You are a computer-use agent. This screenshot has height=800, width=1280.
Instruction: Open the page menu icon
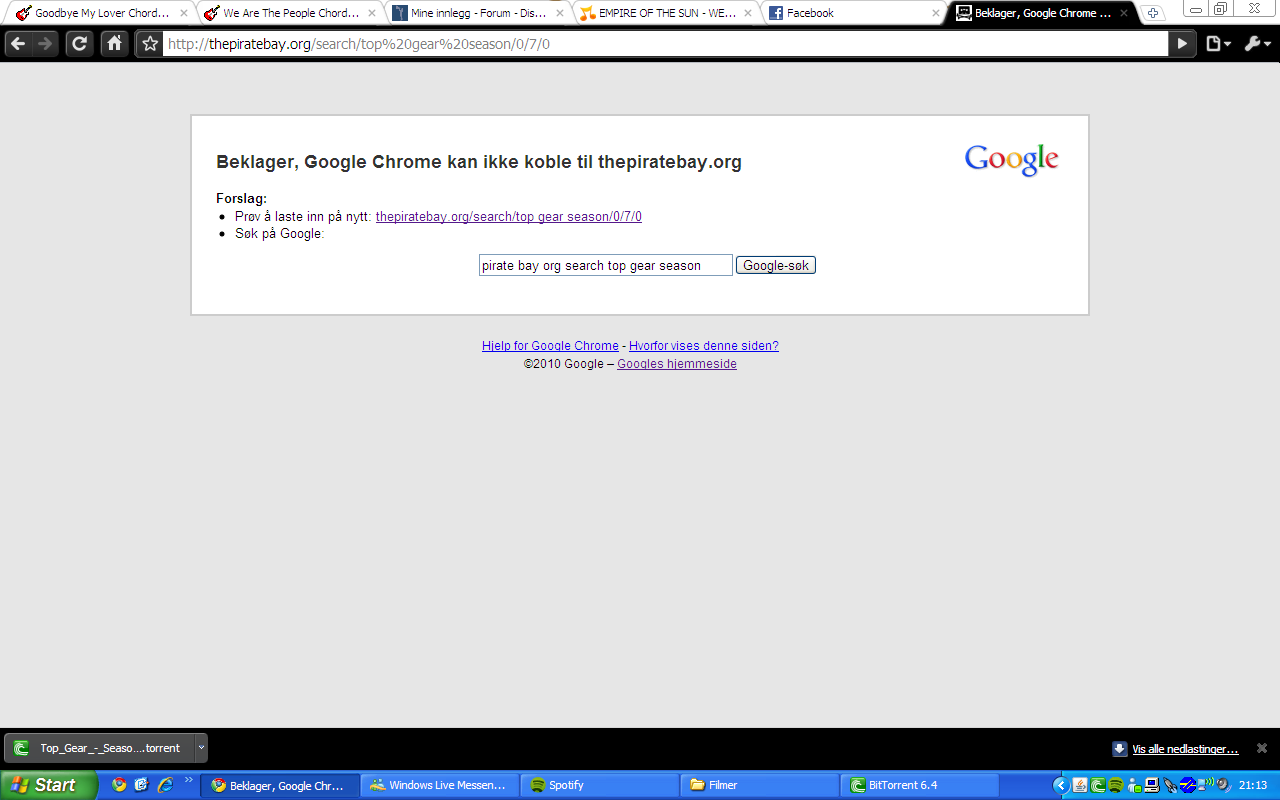[1217, 44]
